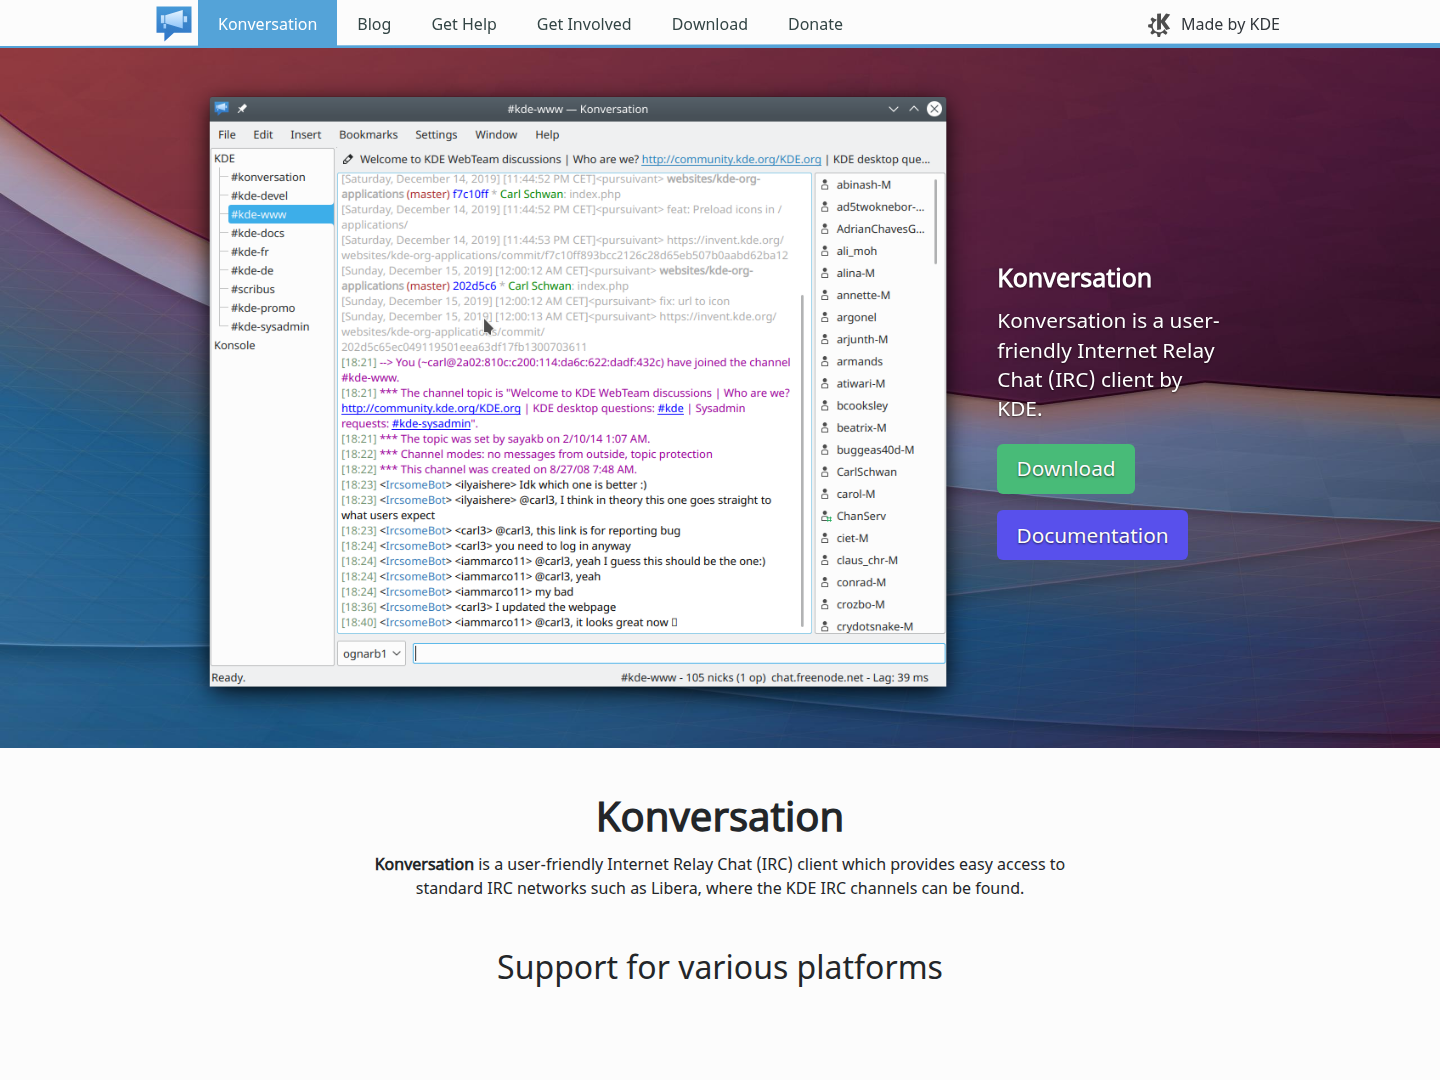Open the Bookmarks menu
The height and width of the screenshot is (1080, 1440).
(x=368, y=135)
